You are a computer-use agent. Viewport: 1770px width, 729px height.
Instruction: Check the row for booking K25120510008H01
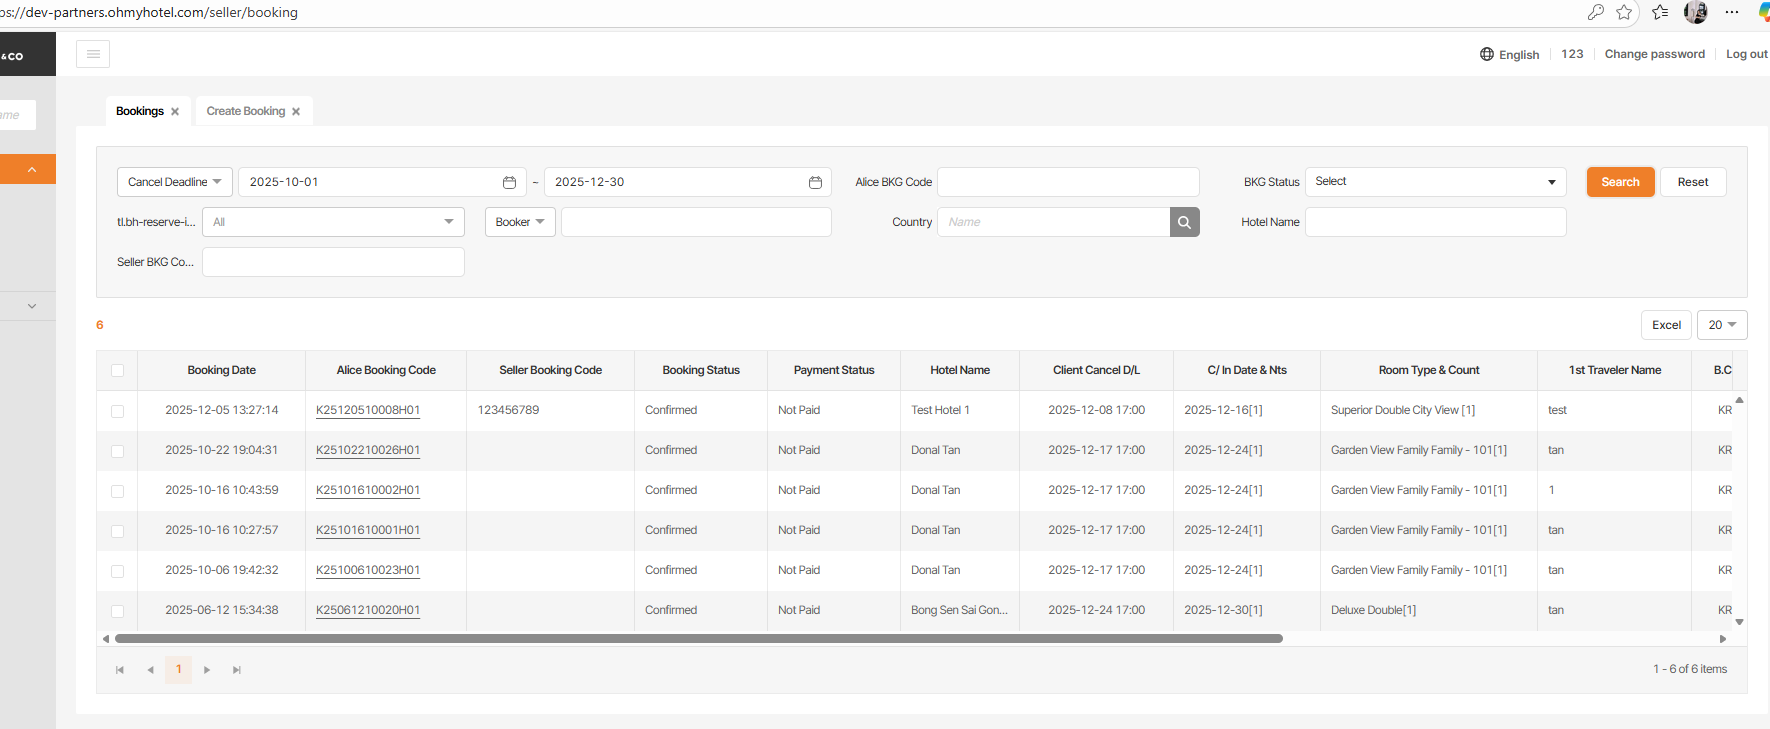coord(117,411)
